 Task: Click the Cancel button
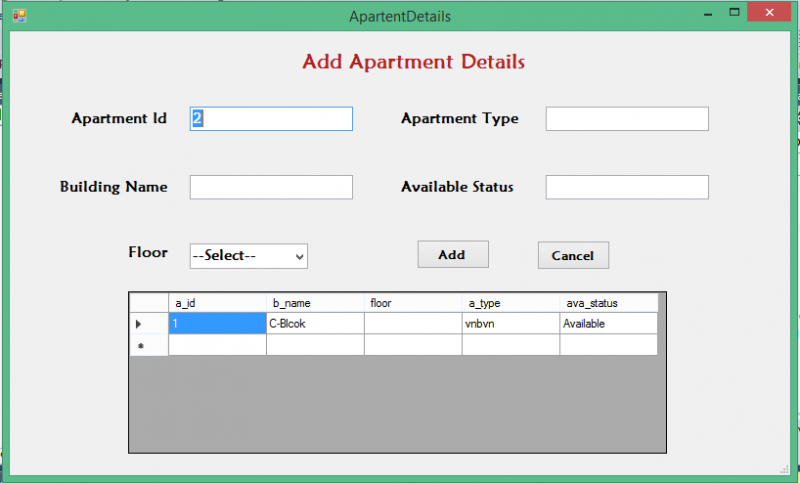click(573, 256)
